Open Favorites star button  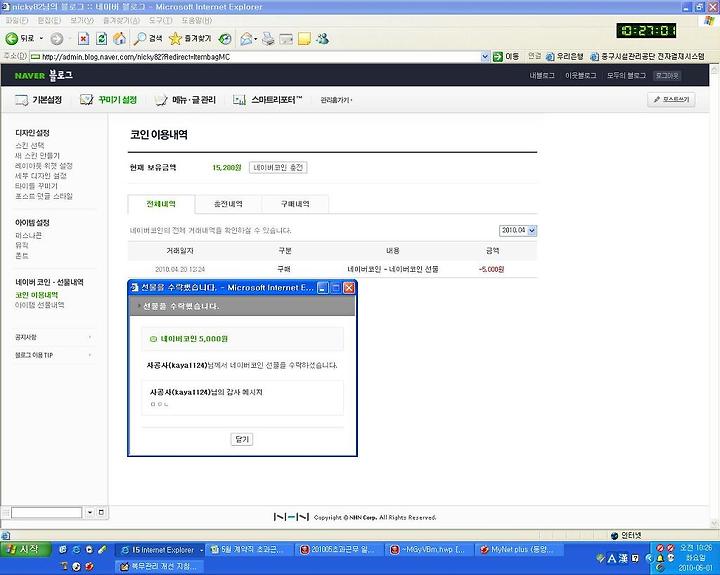click(x=190, y=39)
